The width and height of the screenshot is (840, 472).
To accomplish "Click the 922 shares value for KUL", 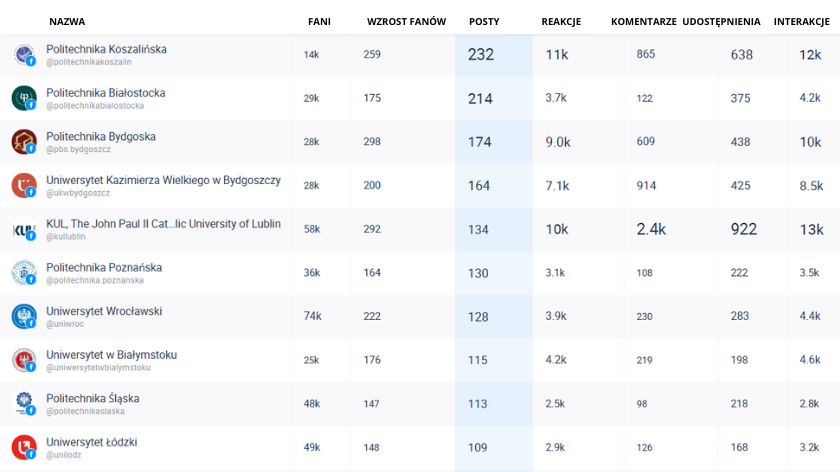I will (744, 229).
